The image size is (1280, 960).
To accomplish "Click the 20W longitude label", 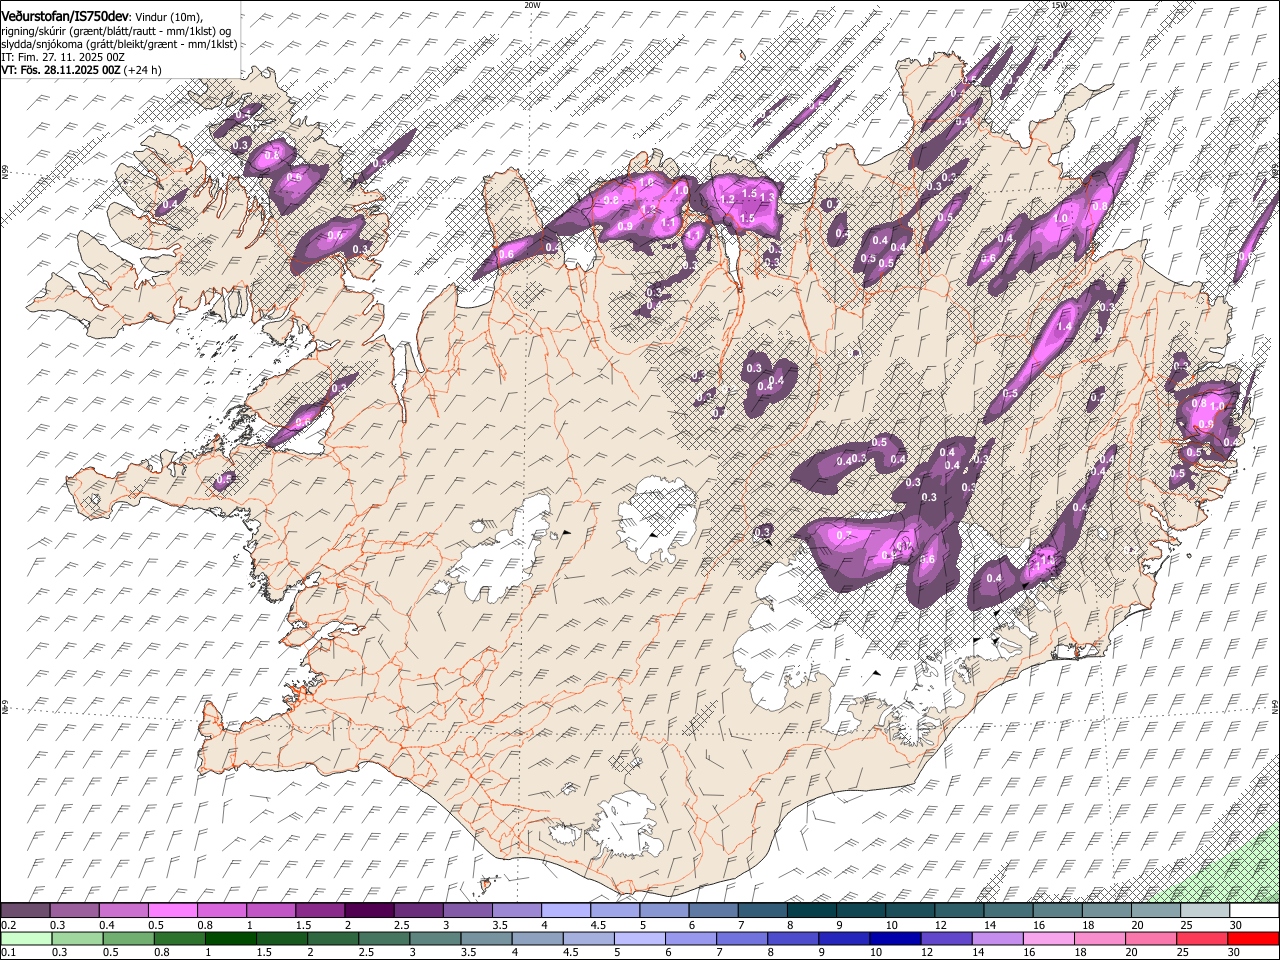I will pyautogui.click(x=532, y=5).
